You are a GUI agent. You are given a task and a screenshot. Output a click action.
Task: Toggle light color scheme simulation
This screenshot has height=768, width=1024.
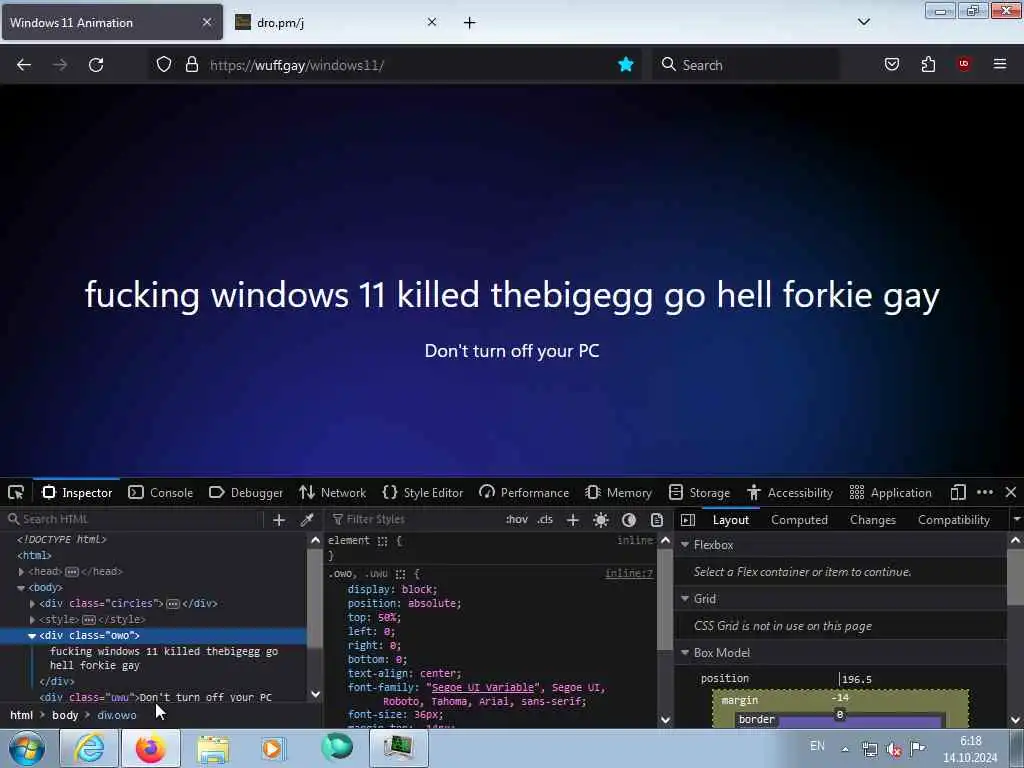coord(601,520)
